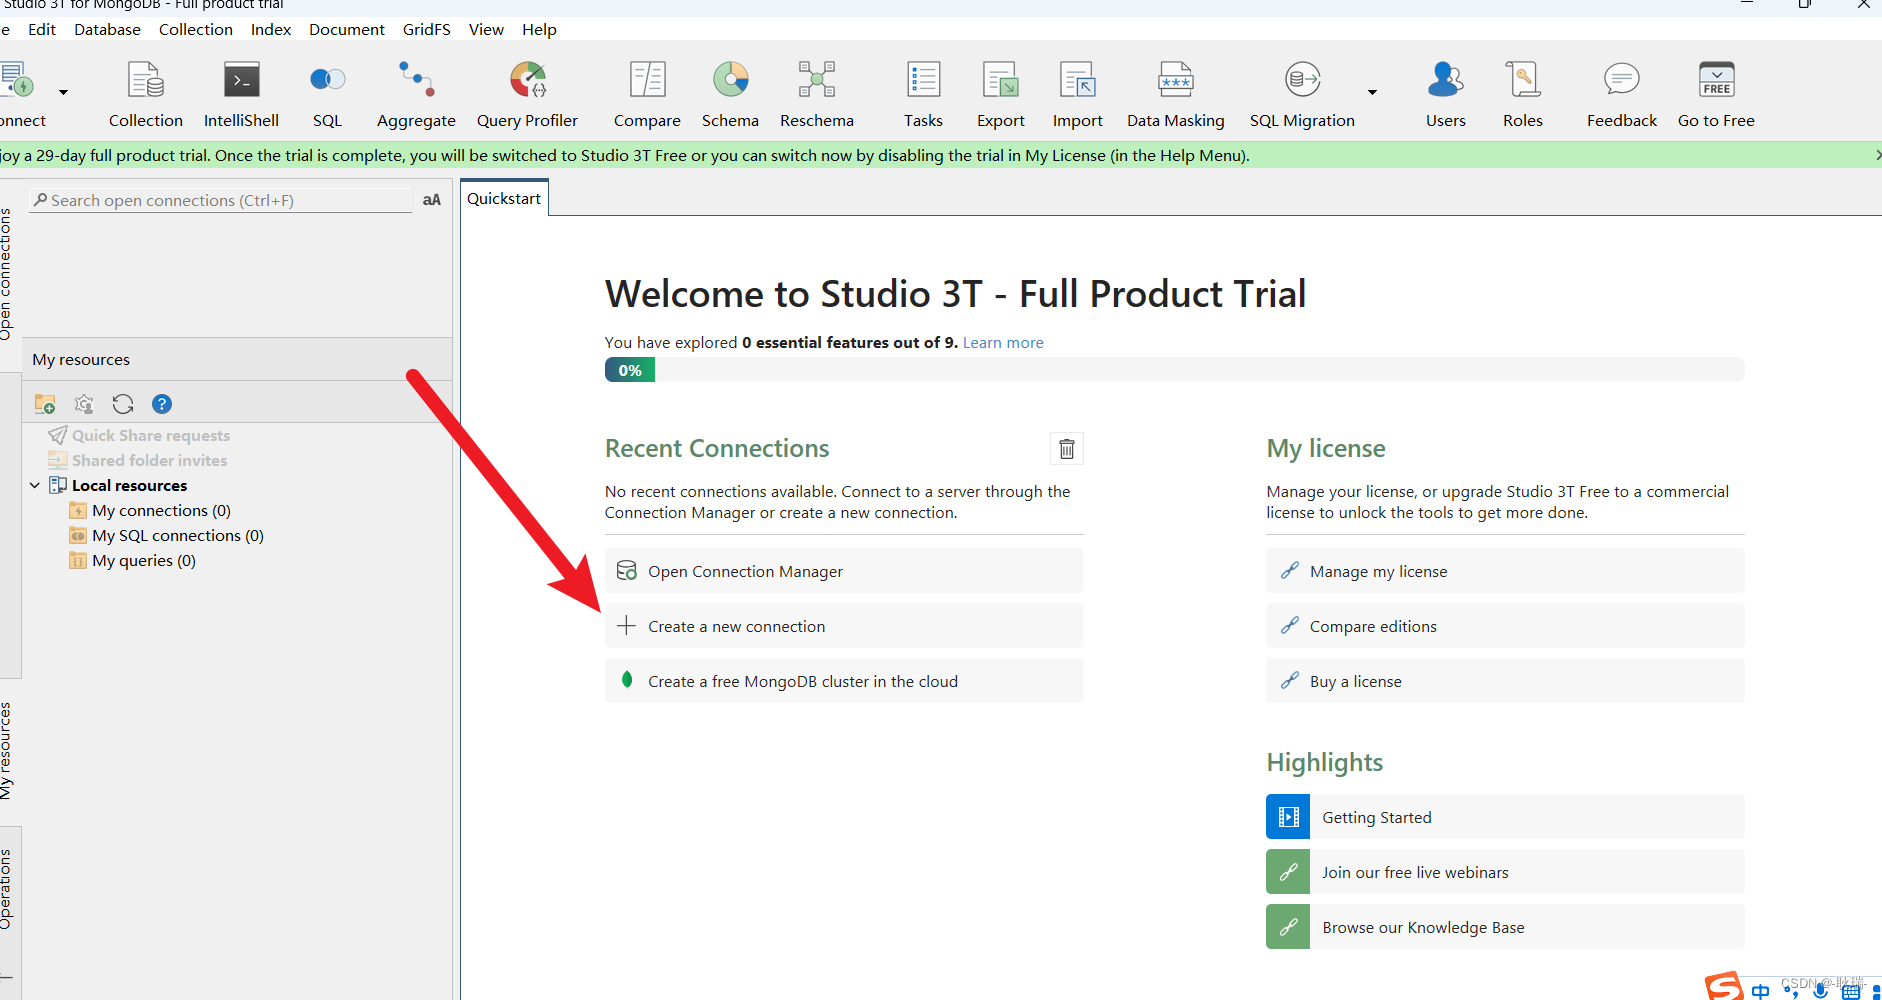The height and width of the screenshot is (1000, 1882).
Task: Click the Connect toolbar icon
Action: click(18, 95)
